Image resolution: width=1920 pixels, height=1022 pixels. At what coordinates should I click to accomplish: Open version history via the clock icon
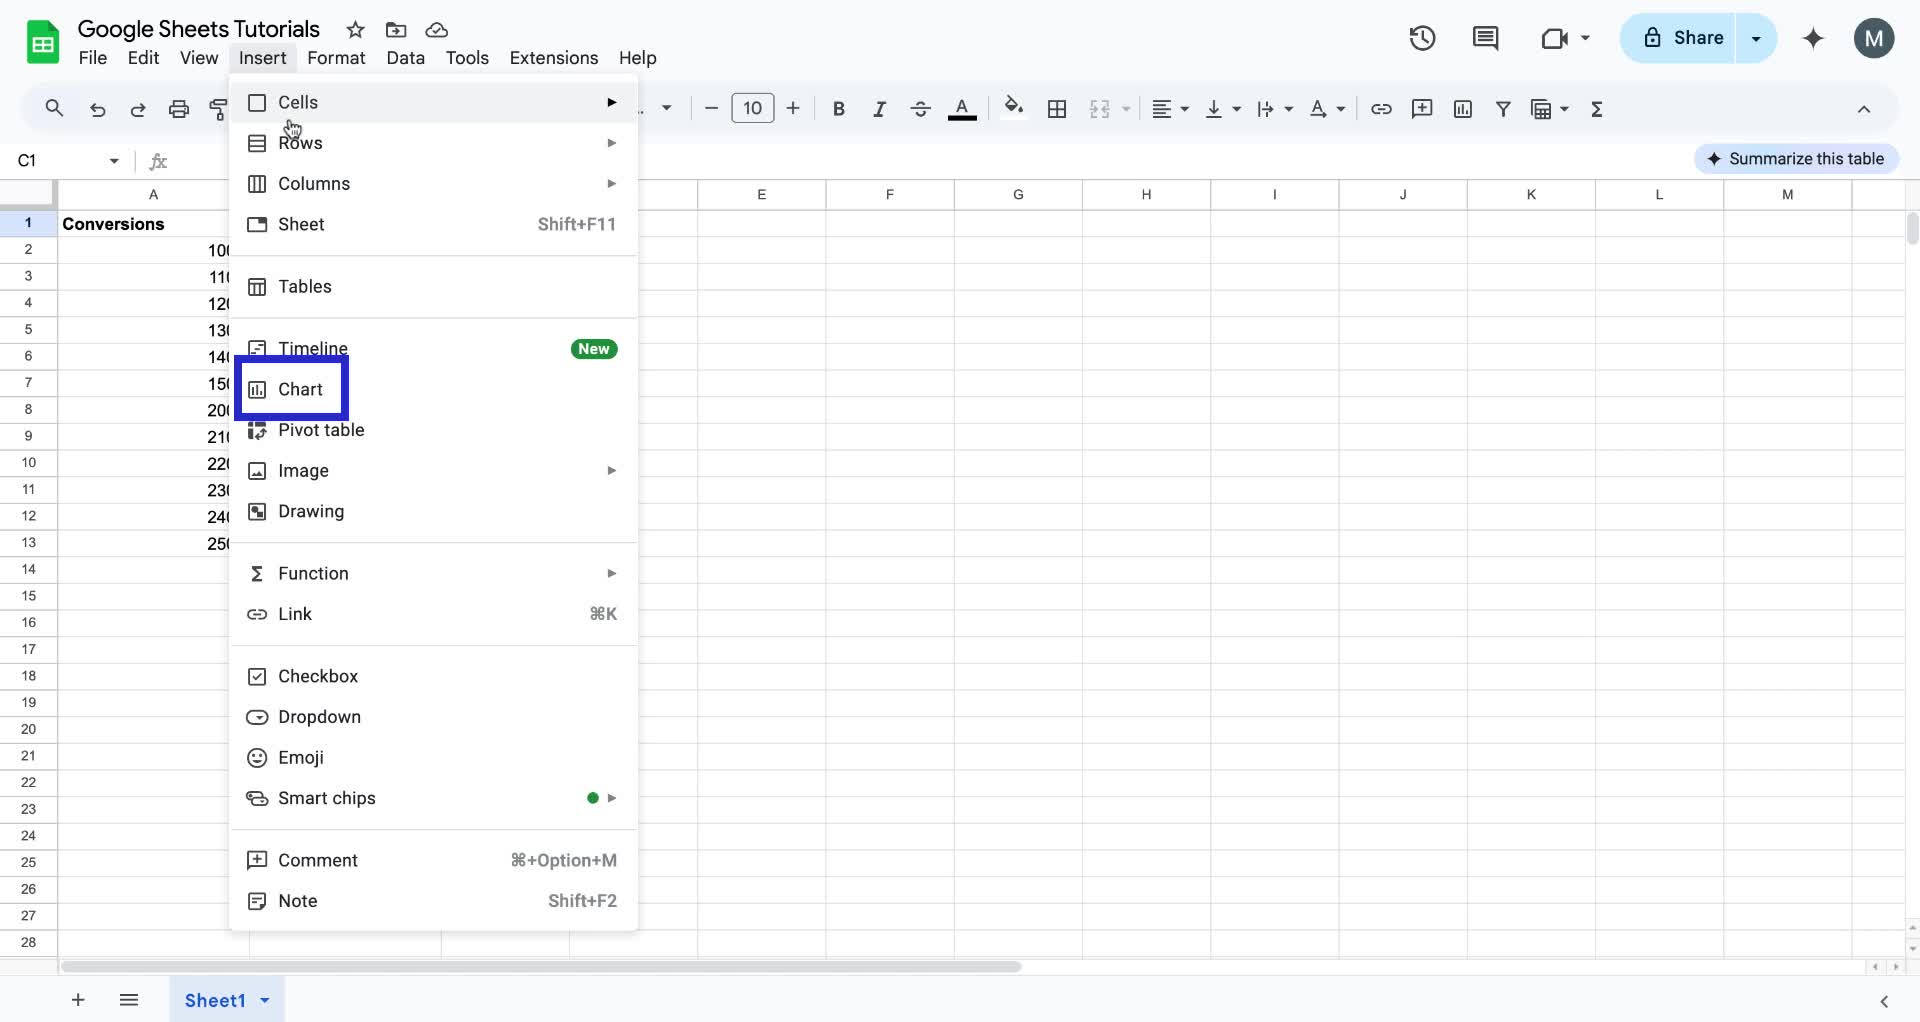point(1422,38)
